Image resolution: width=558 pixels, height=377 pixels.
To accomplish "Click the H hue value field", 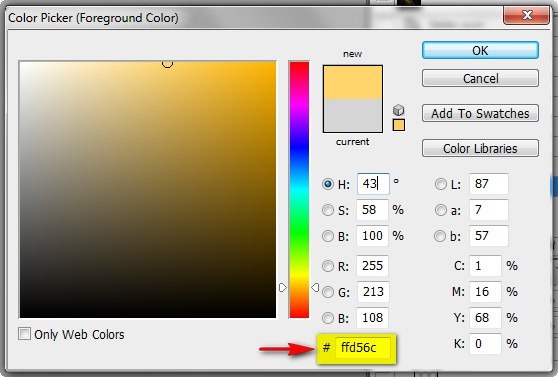I will 373,184.
